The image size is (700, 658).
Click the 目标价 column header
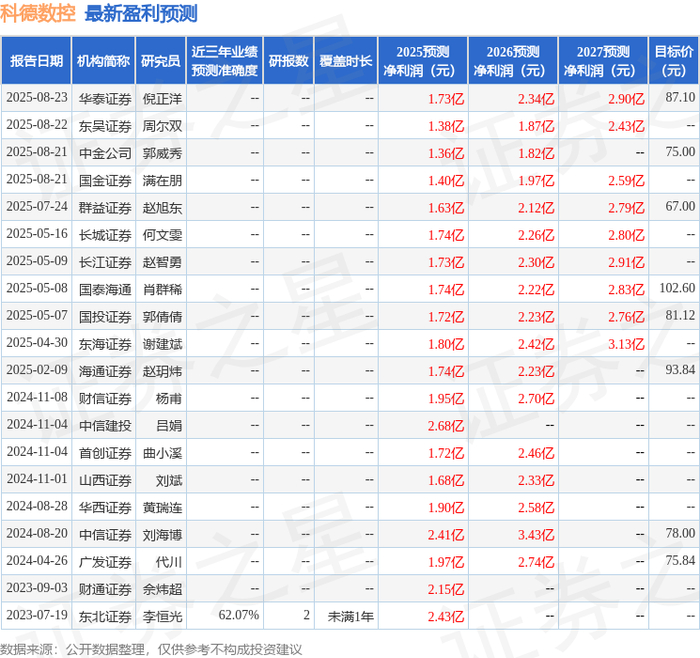pos(673,61)
